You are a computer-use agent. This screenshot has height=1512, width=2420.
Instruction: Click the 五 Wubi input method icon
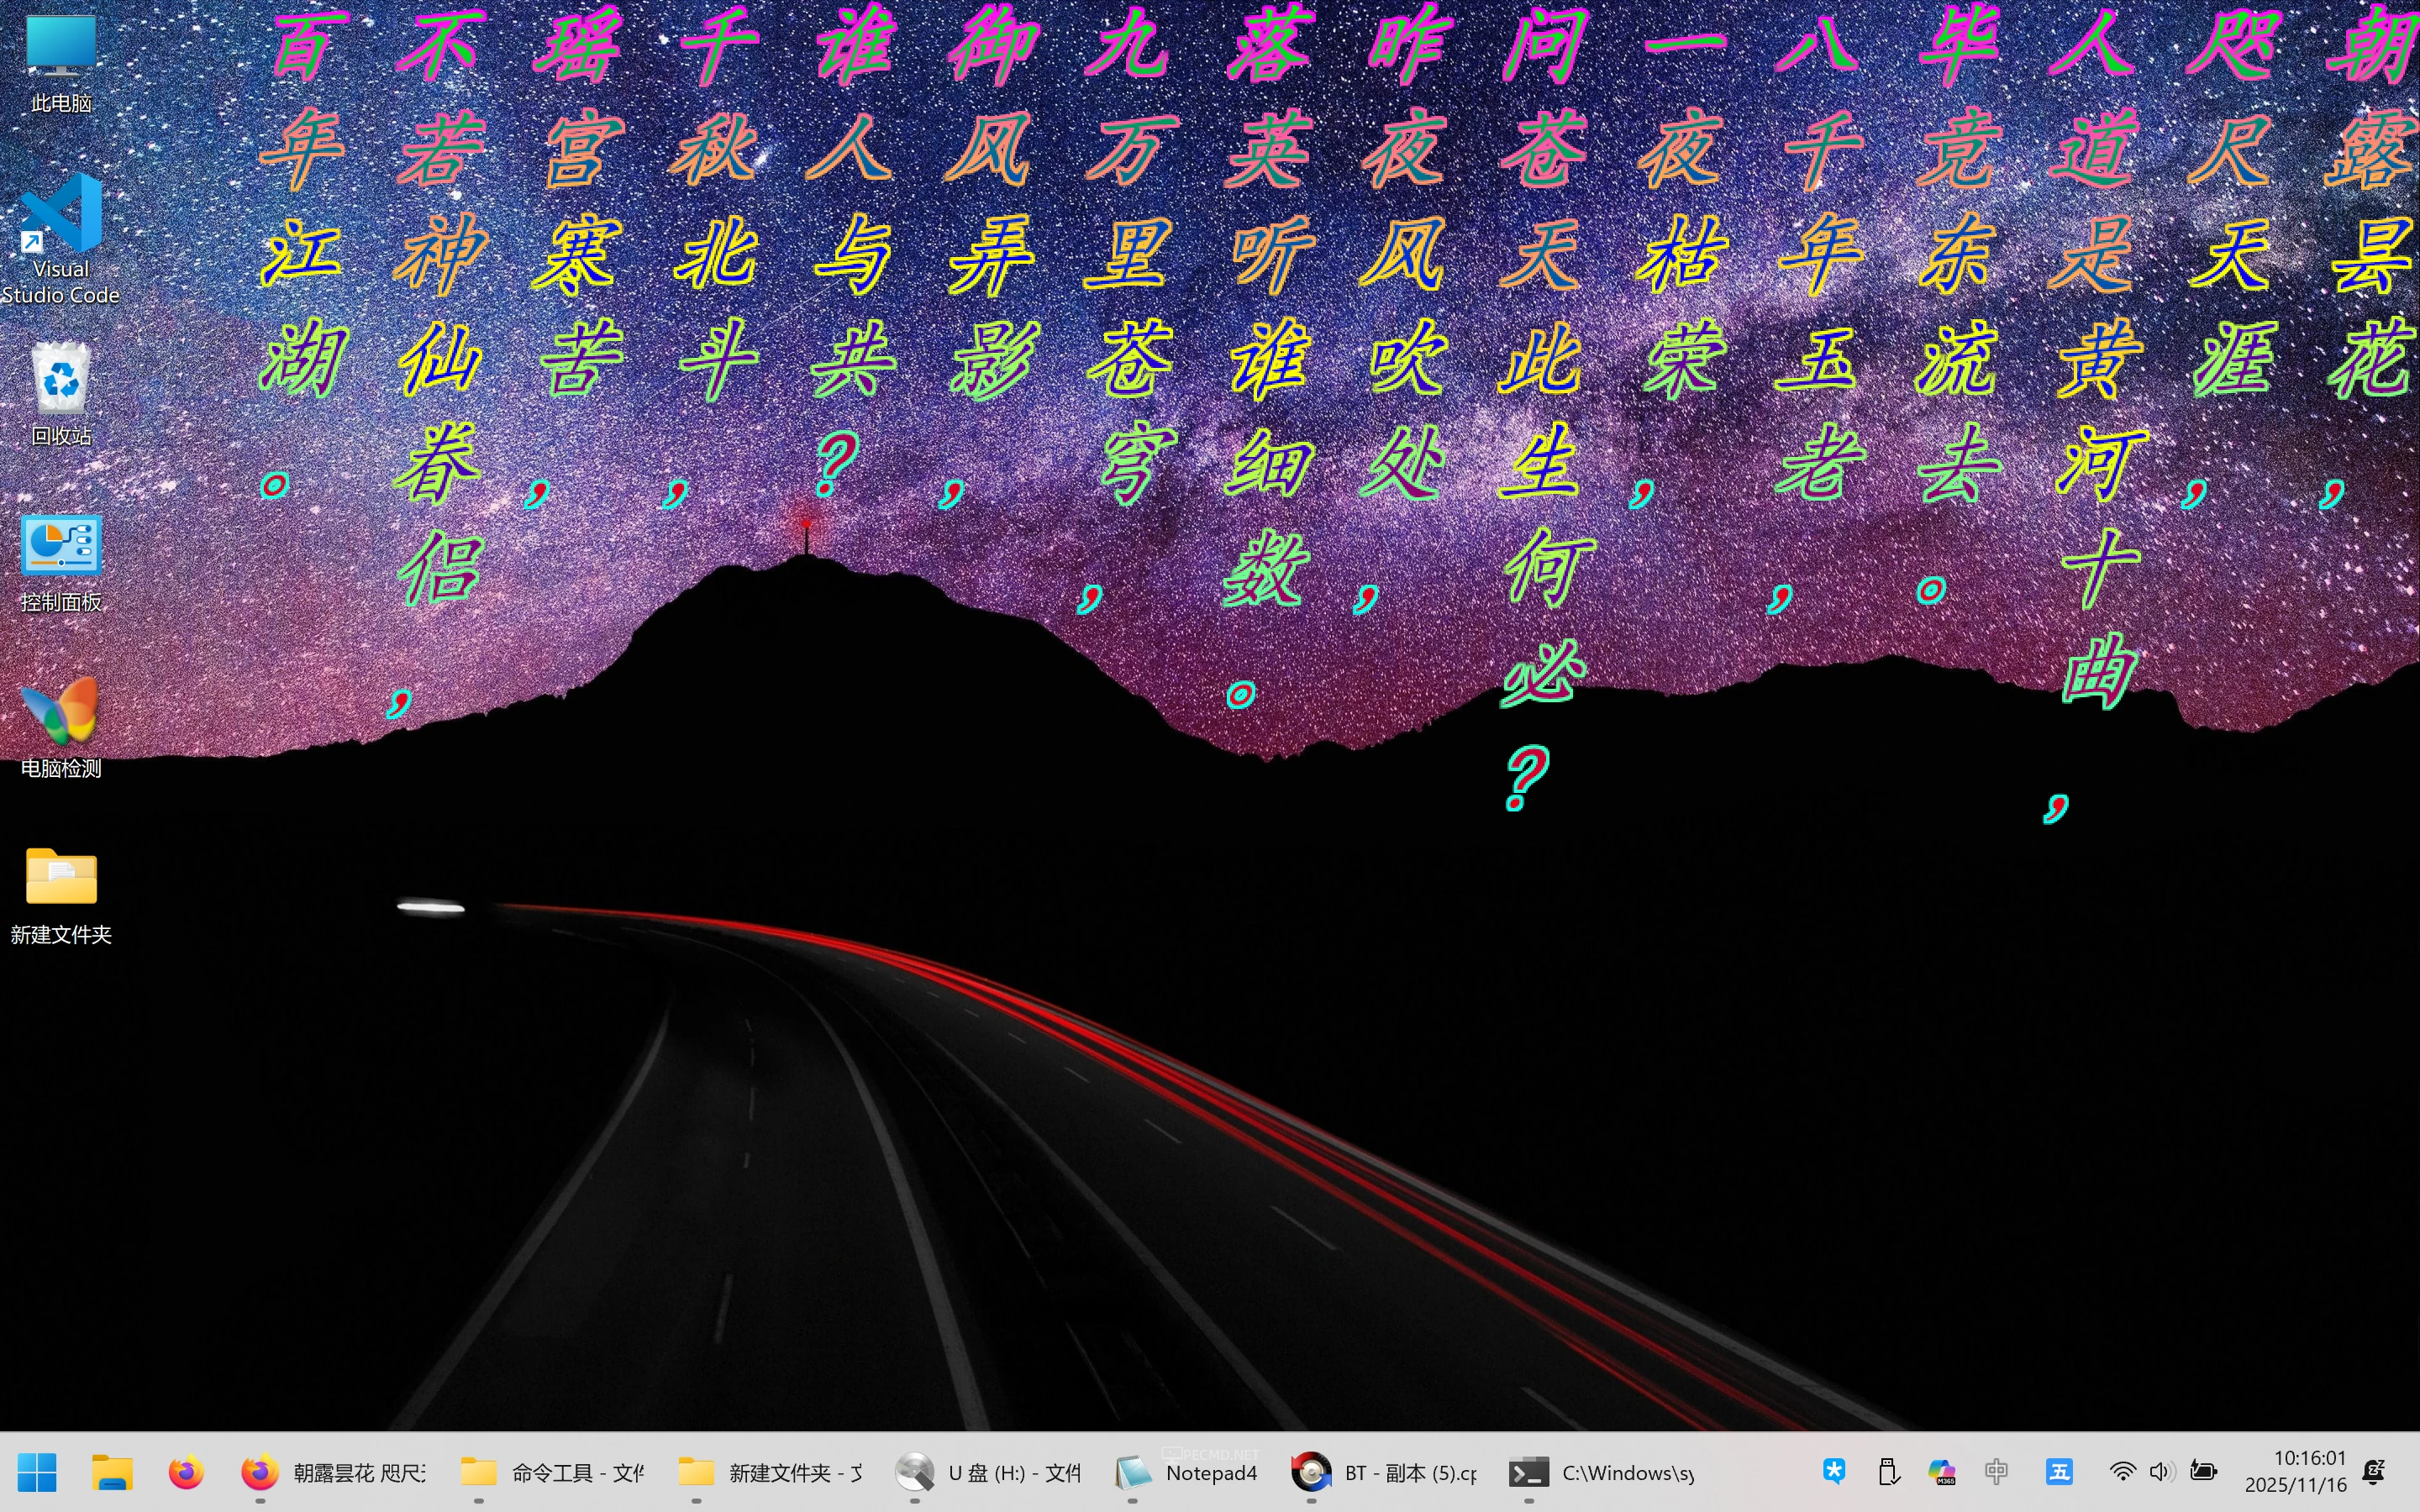[x=2059, y=1471]
